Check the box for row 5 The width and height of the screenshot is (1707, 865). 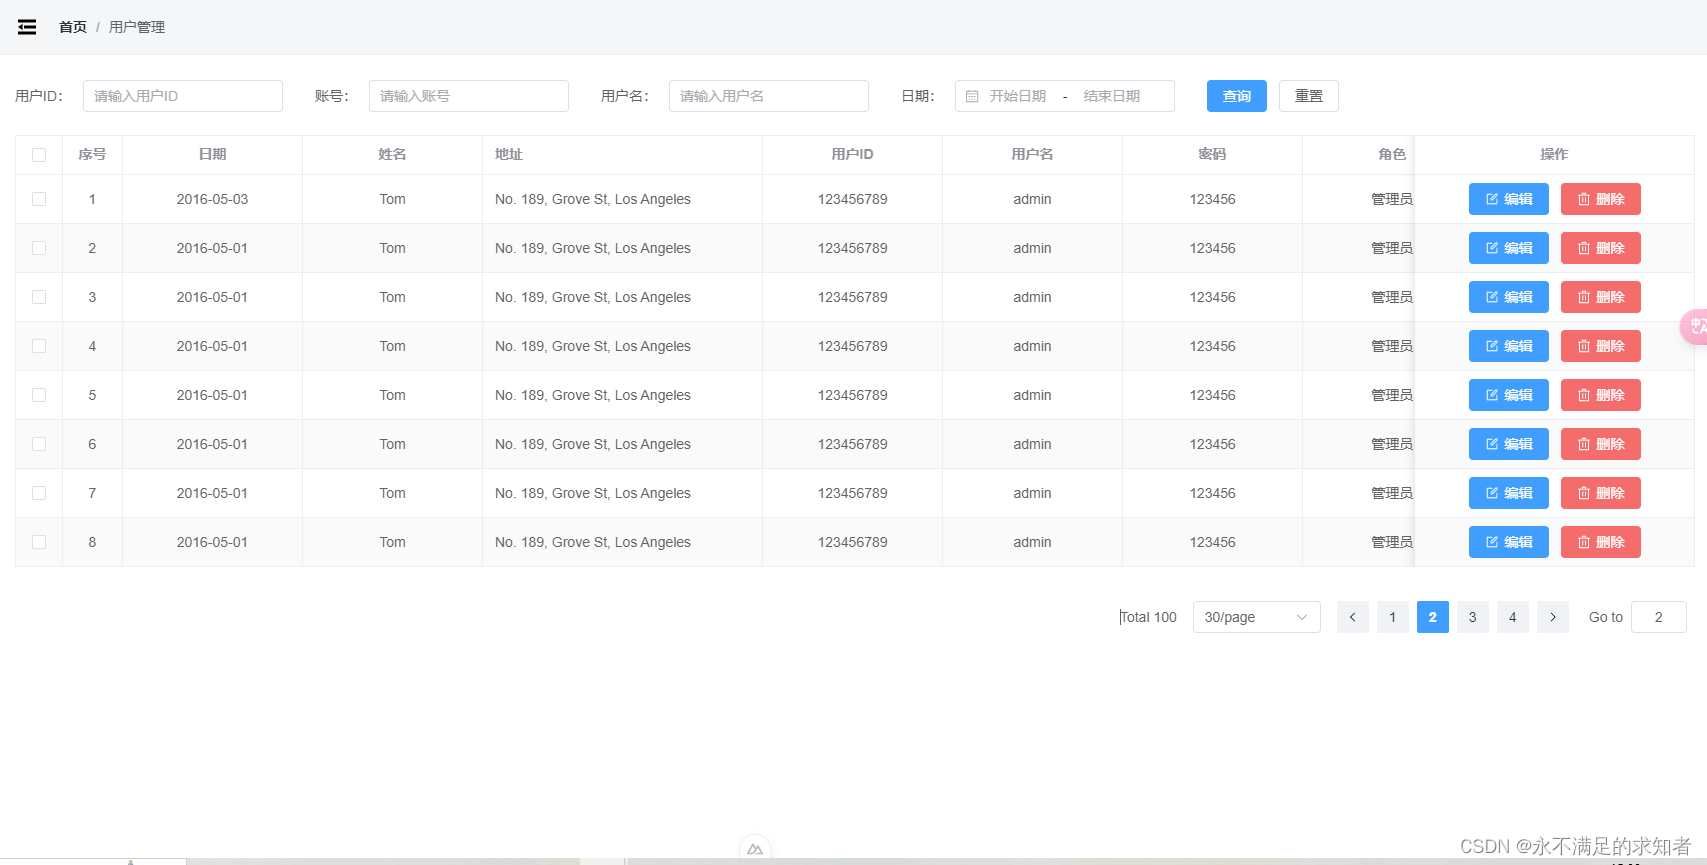point(39,395)
